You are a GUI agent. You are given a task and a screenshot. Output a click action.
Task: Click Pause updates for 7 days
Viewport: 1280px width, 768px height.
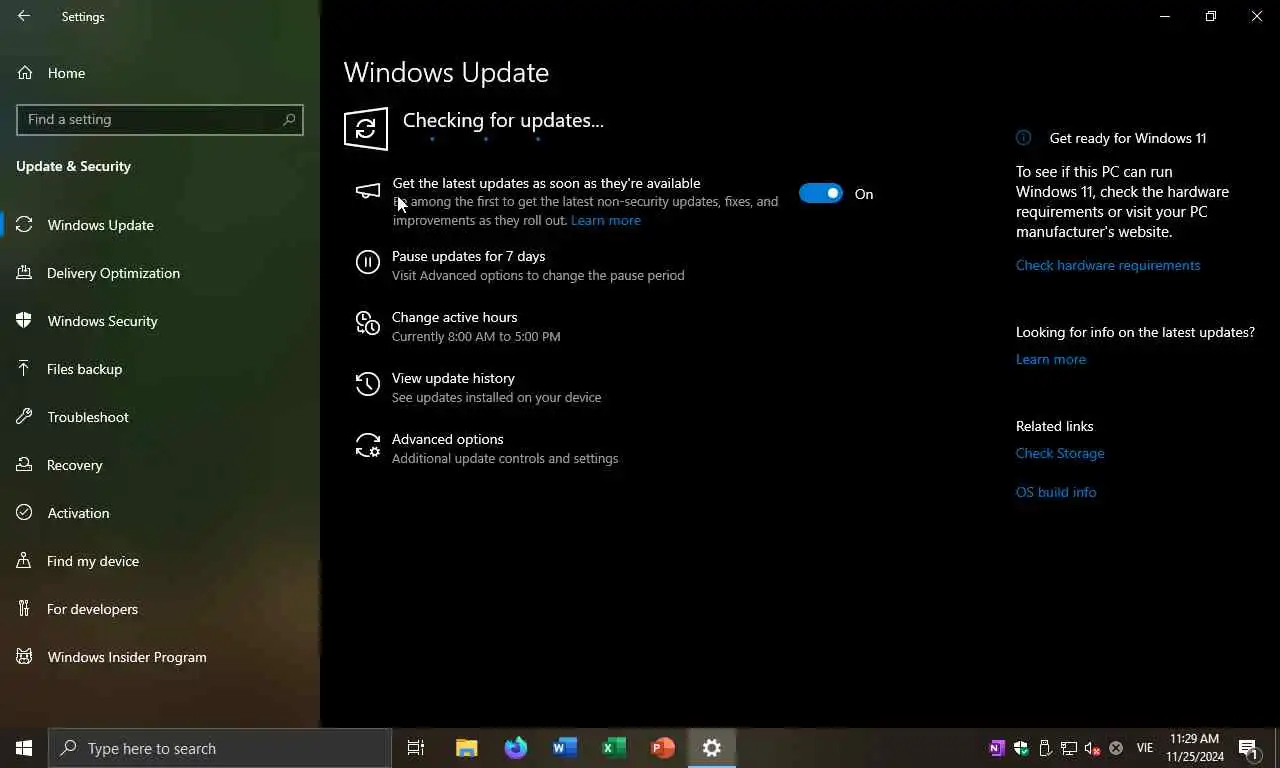click(468, 256)
